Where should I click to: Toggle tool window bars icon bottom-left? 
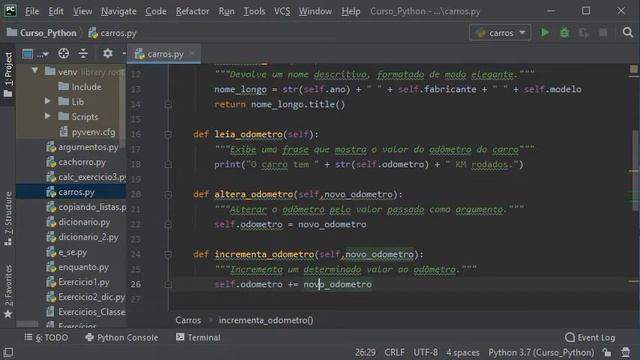point(8,352)
